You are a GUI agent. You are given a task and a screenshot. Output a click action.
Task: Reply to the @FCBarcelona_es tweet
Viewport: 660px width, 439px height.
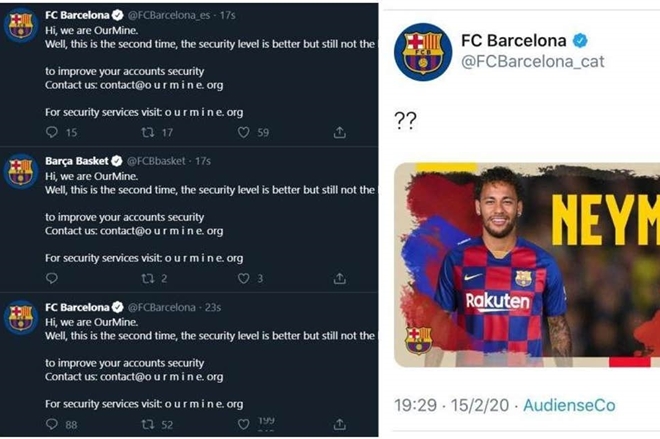[52, 132]
